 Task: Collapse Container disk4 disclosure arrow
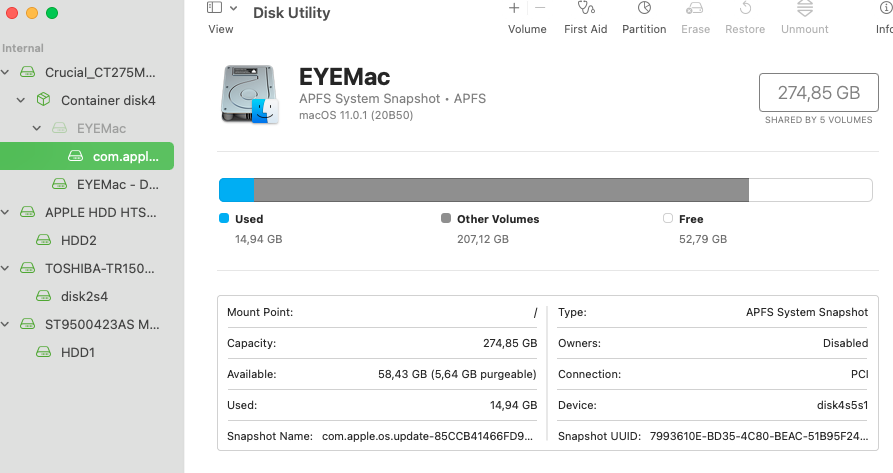21,100
